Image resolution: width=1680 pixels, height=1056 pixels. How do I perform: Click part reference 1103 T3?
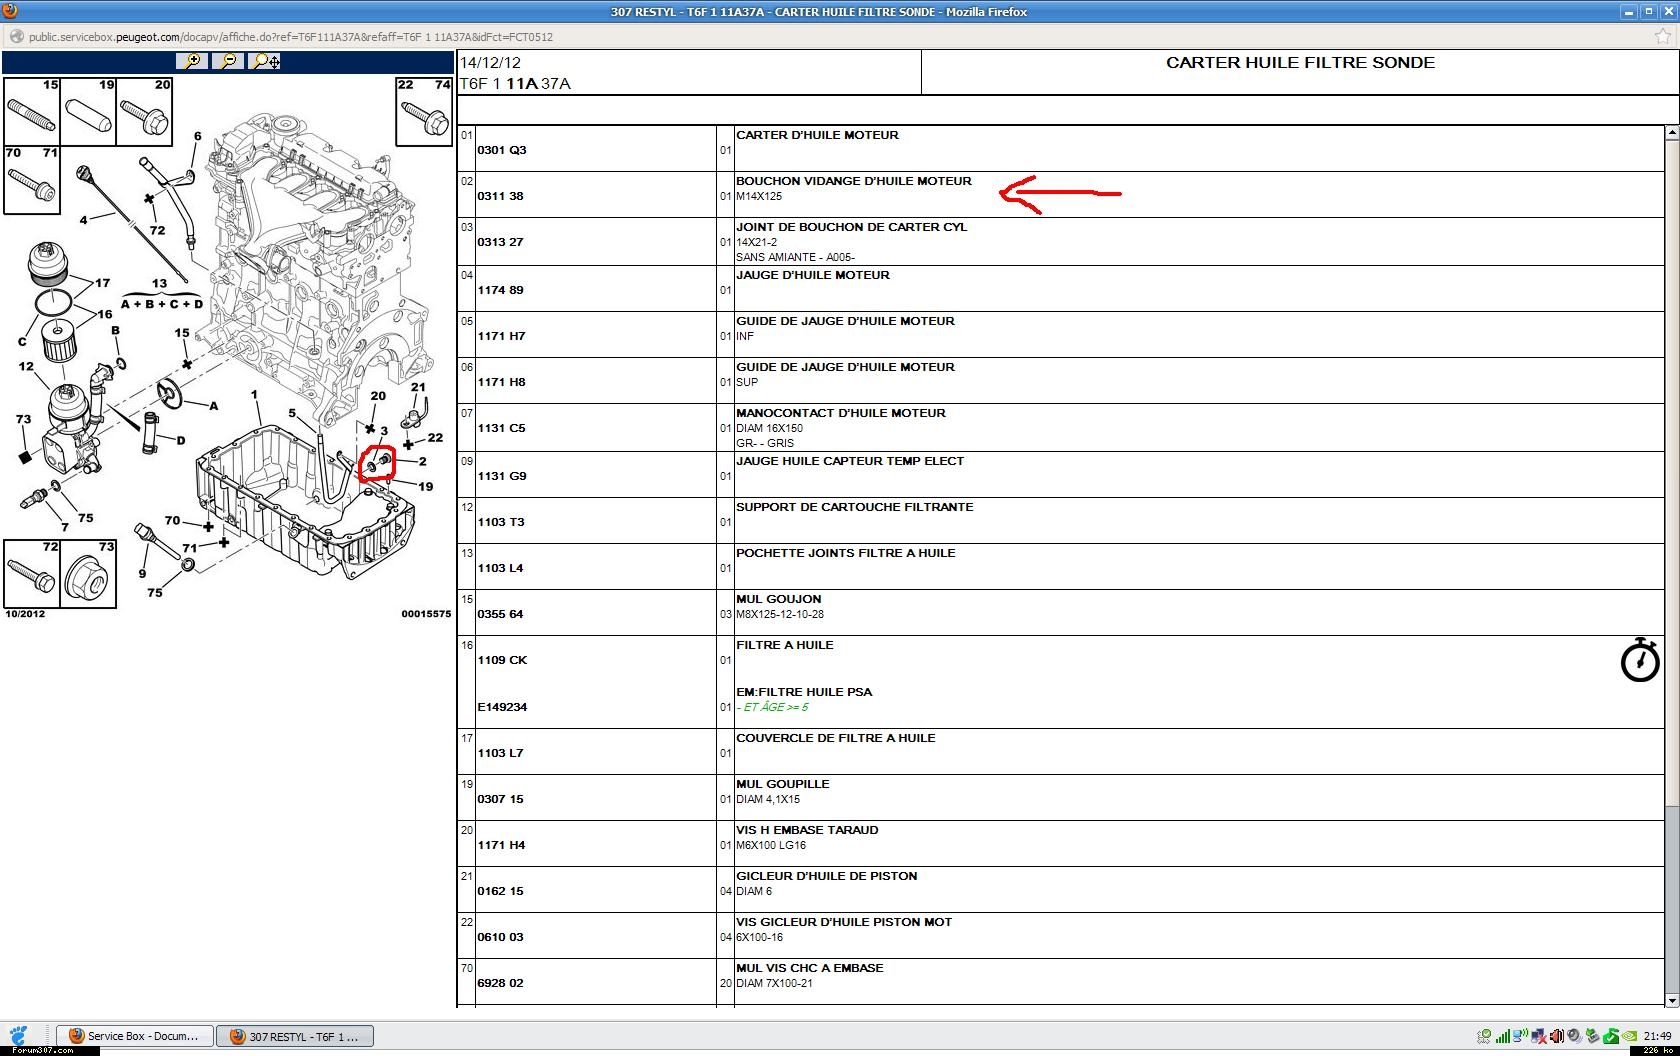tap(501, 522)
